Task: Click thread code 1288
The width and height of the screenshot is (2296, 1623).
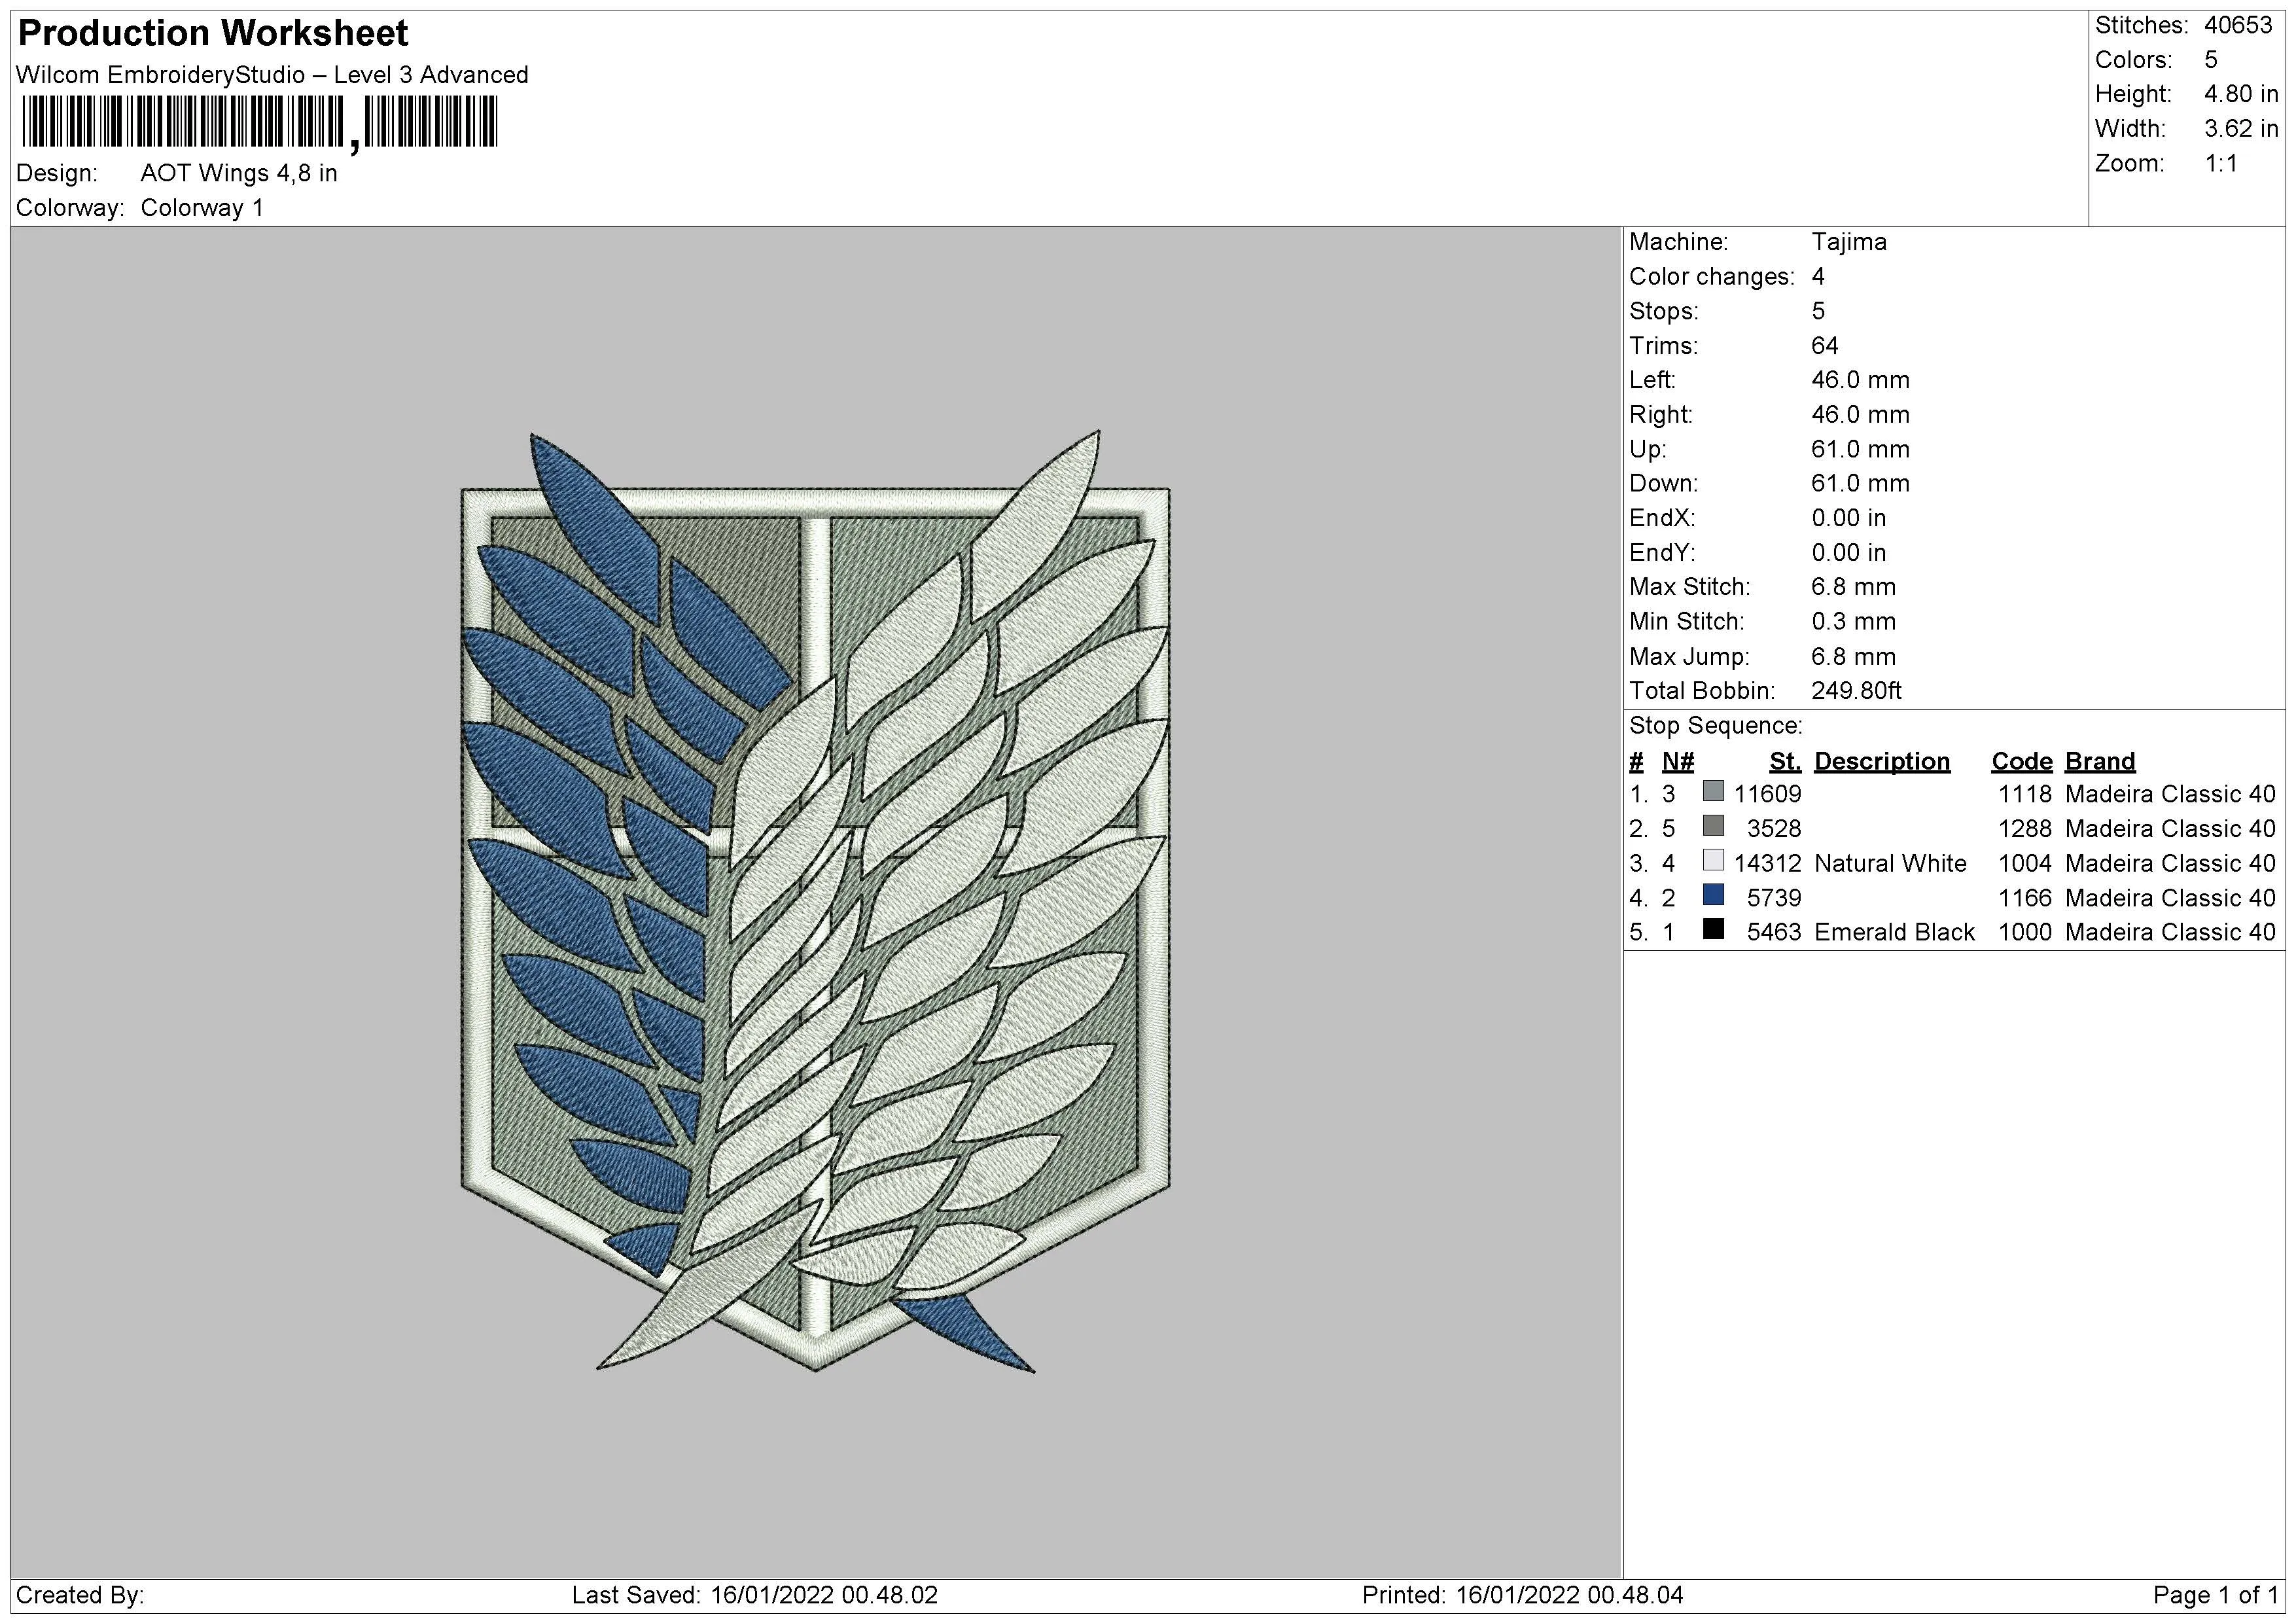Action: [x=2025, y=829]
